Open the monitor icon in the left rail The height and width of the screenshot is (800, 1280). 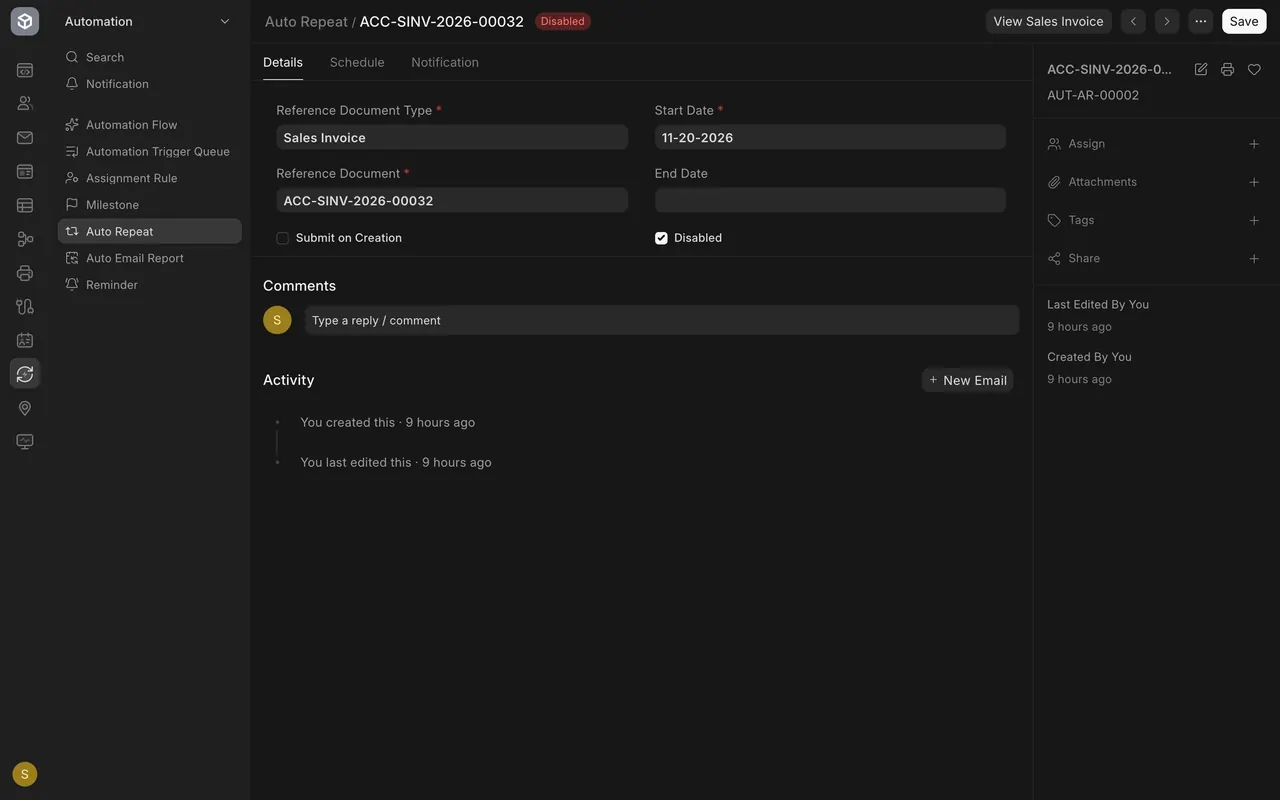click(x=25, y=442)
